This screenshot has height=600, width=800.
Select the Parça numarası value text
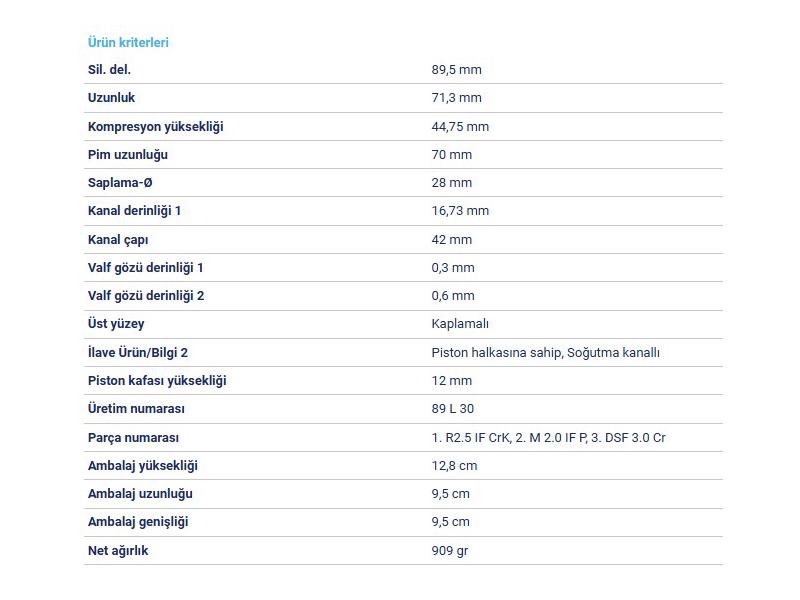pos(548,438)
